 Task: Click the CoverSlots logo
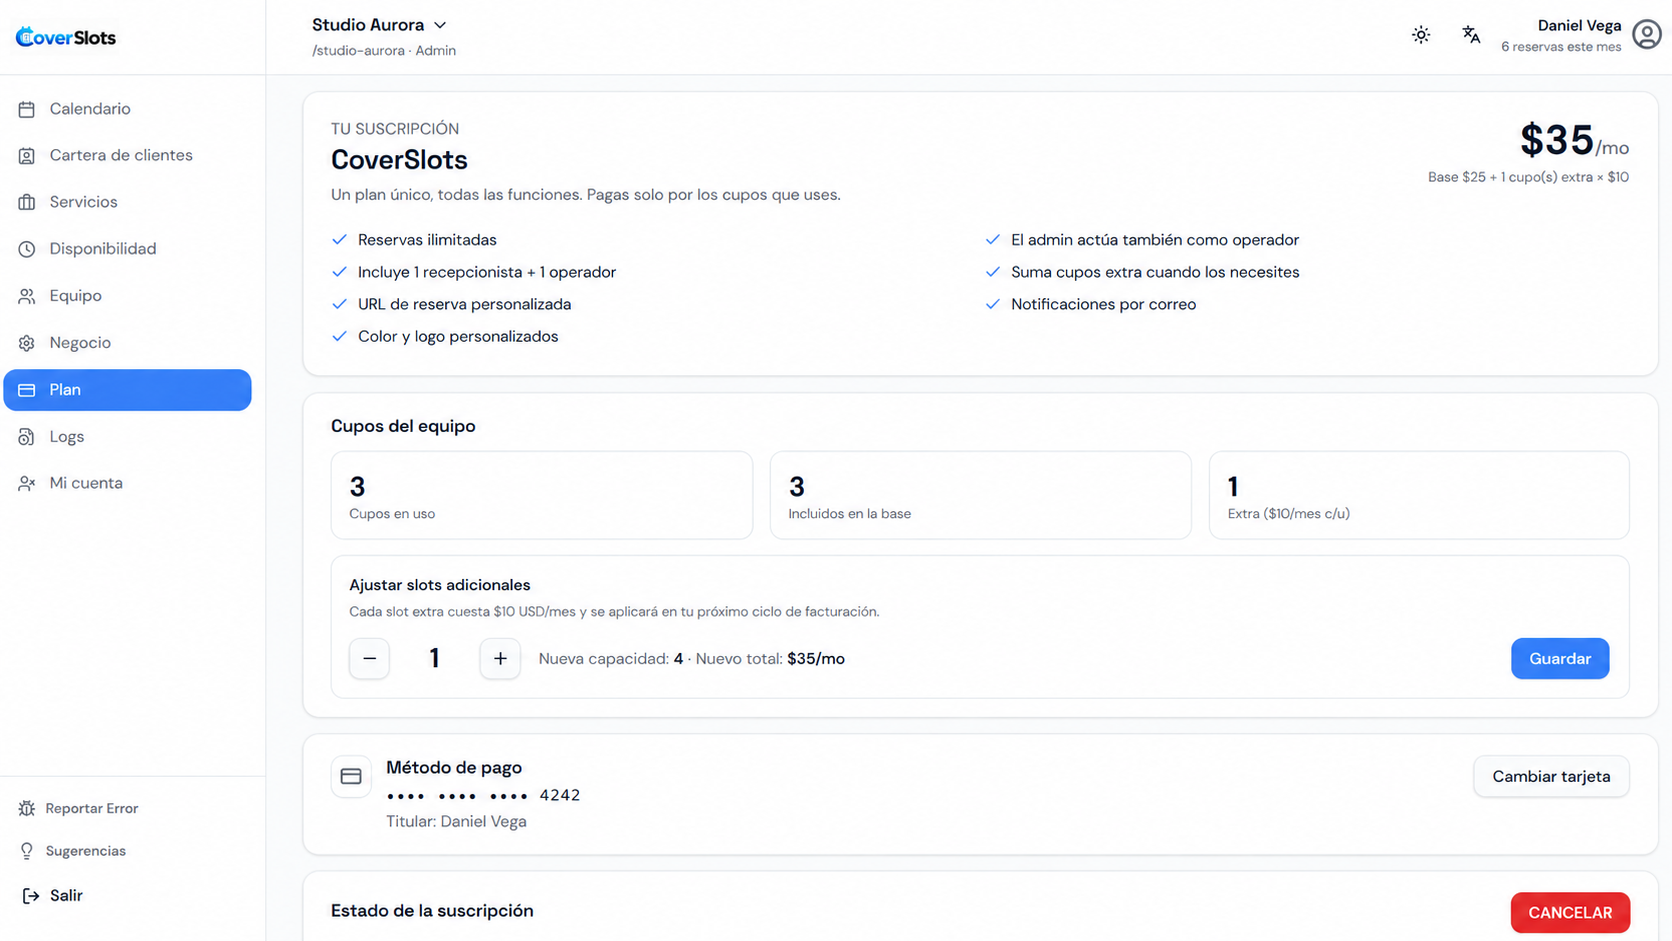point(66,37)
